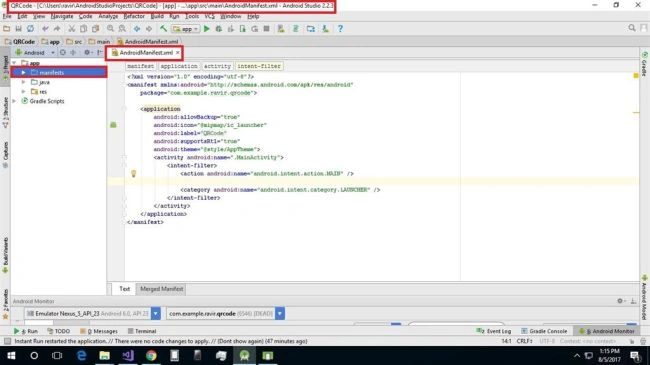Click the application tag breadcrumb
Image resolution: width=650 pixels, height=365 pixels.
point(179,66)
